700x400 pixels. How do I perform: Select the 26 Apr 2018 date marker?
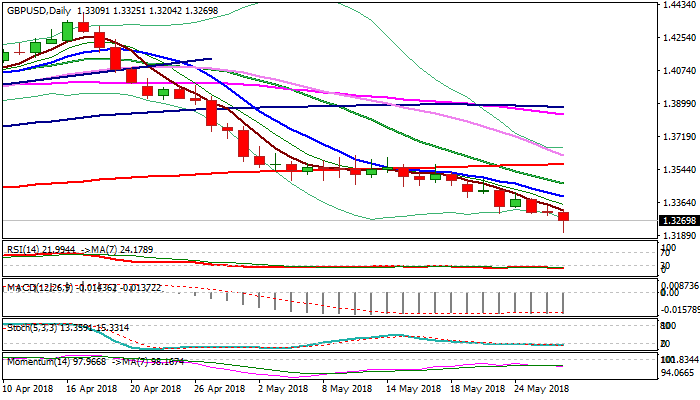point(217,388)
